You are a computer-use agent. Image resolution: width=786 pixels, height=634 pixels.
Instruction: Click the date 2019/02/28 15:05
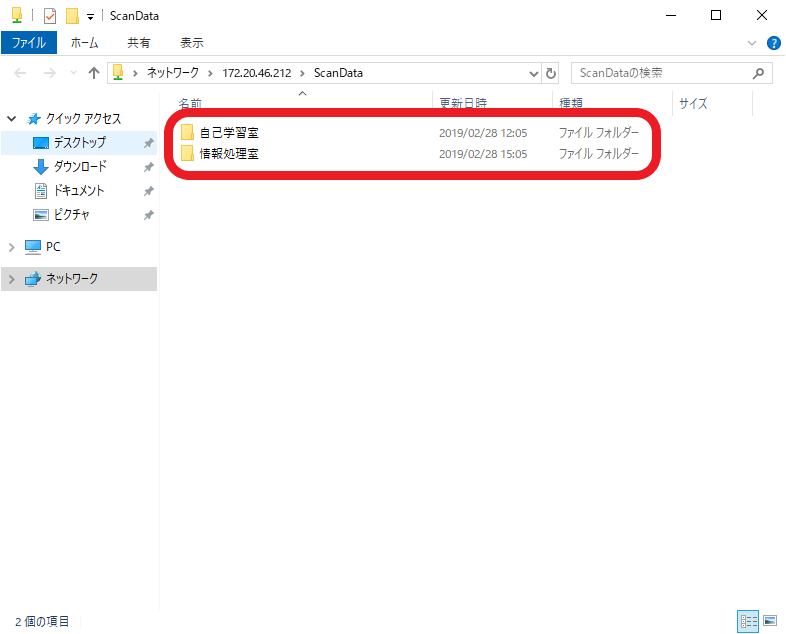click(483, 154)
